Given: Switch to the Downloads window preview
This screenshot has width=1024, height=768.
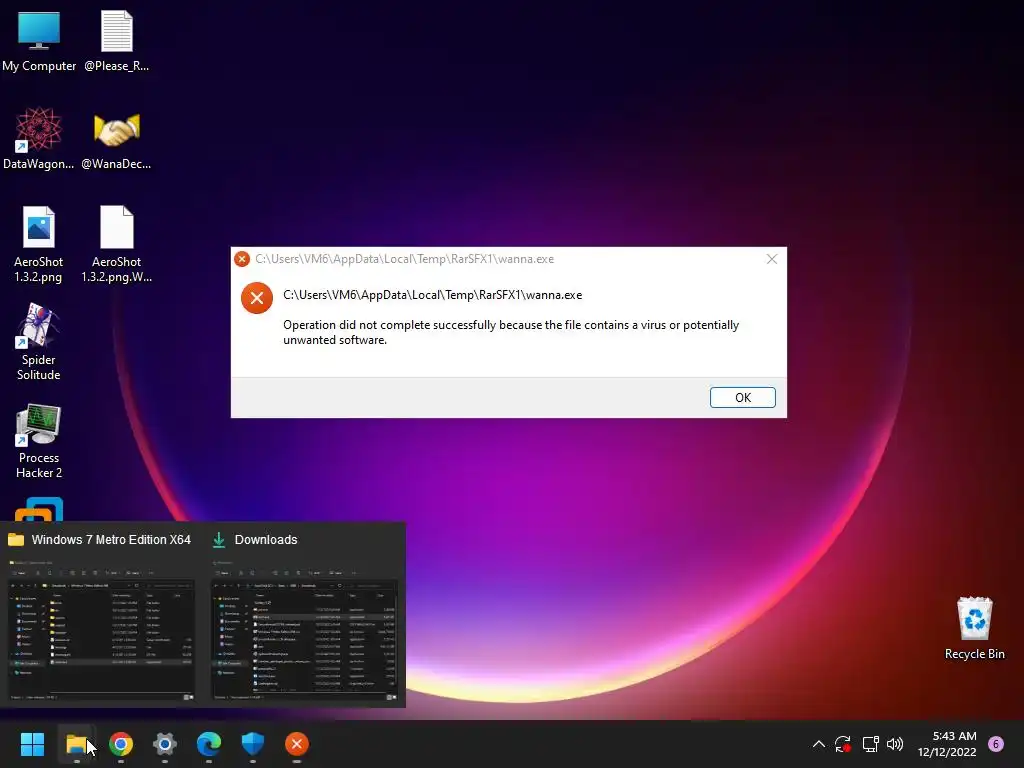Looking at the screenshot, I should tap(304, 630).
